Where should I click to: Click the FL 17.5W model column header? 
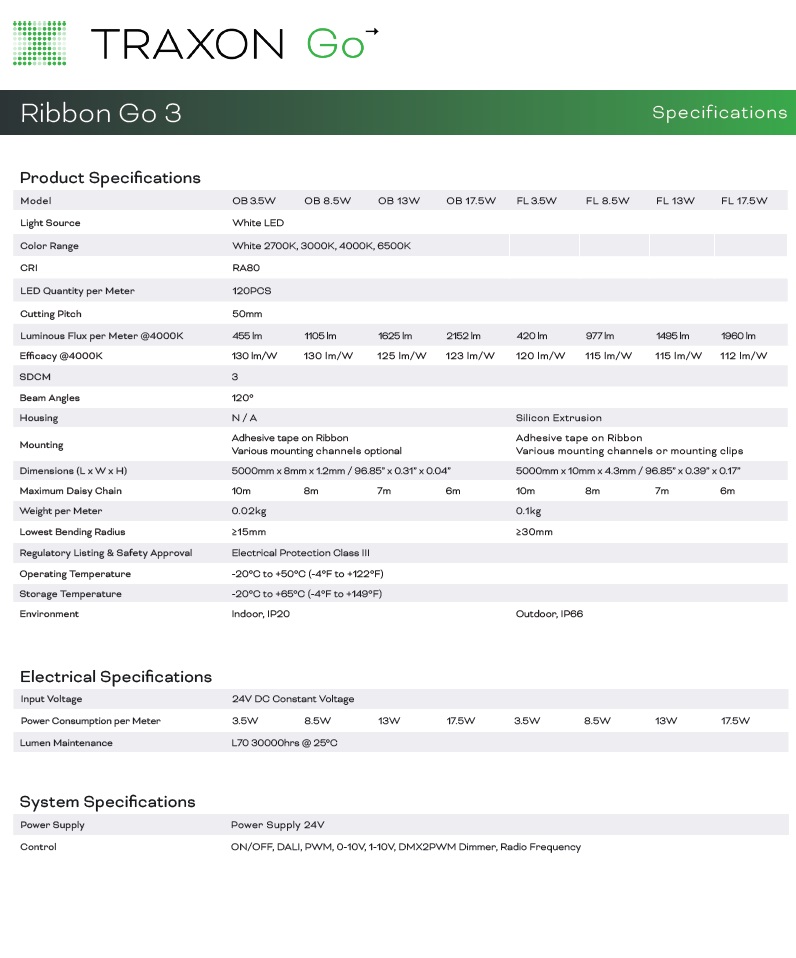pyautogui.click(x=744, y=201)
